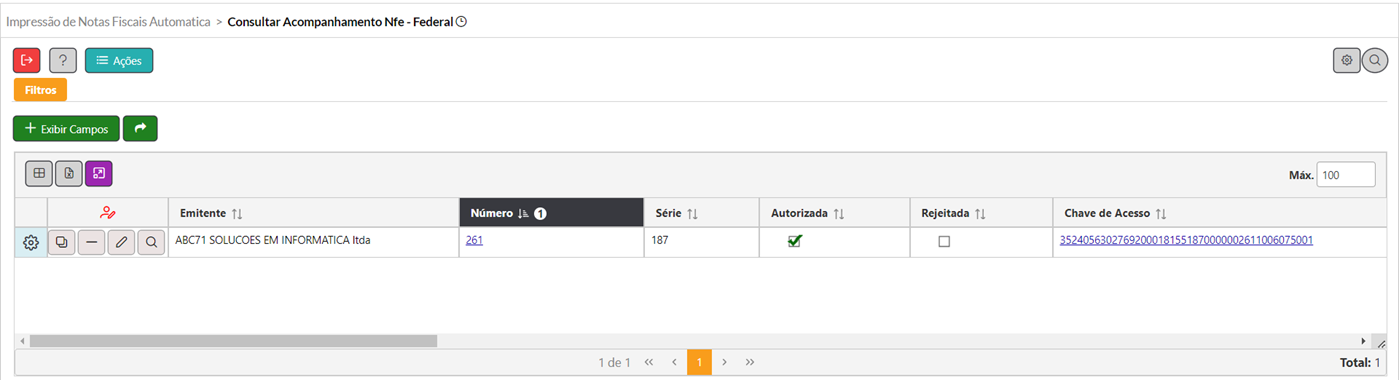The height and width of the screenshot is (380, 1399).
Task: Click the green share arrow button
Action: (x=140, y=128)
